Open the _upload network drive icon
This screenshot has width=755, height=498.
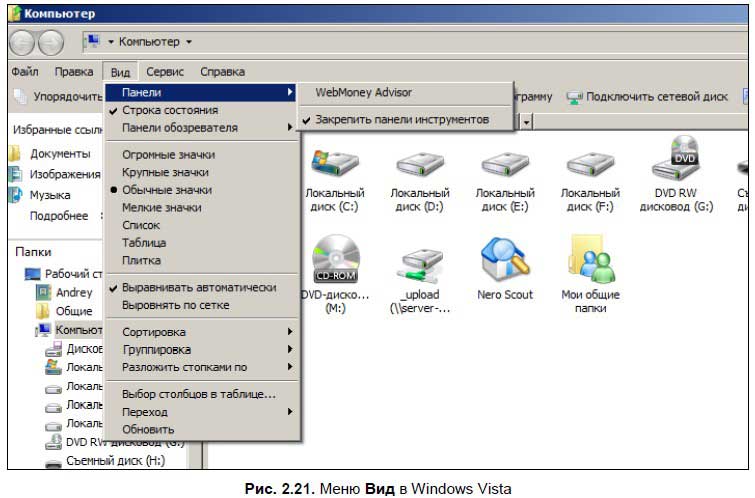[420, 265]
